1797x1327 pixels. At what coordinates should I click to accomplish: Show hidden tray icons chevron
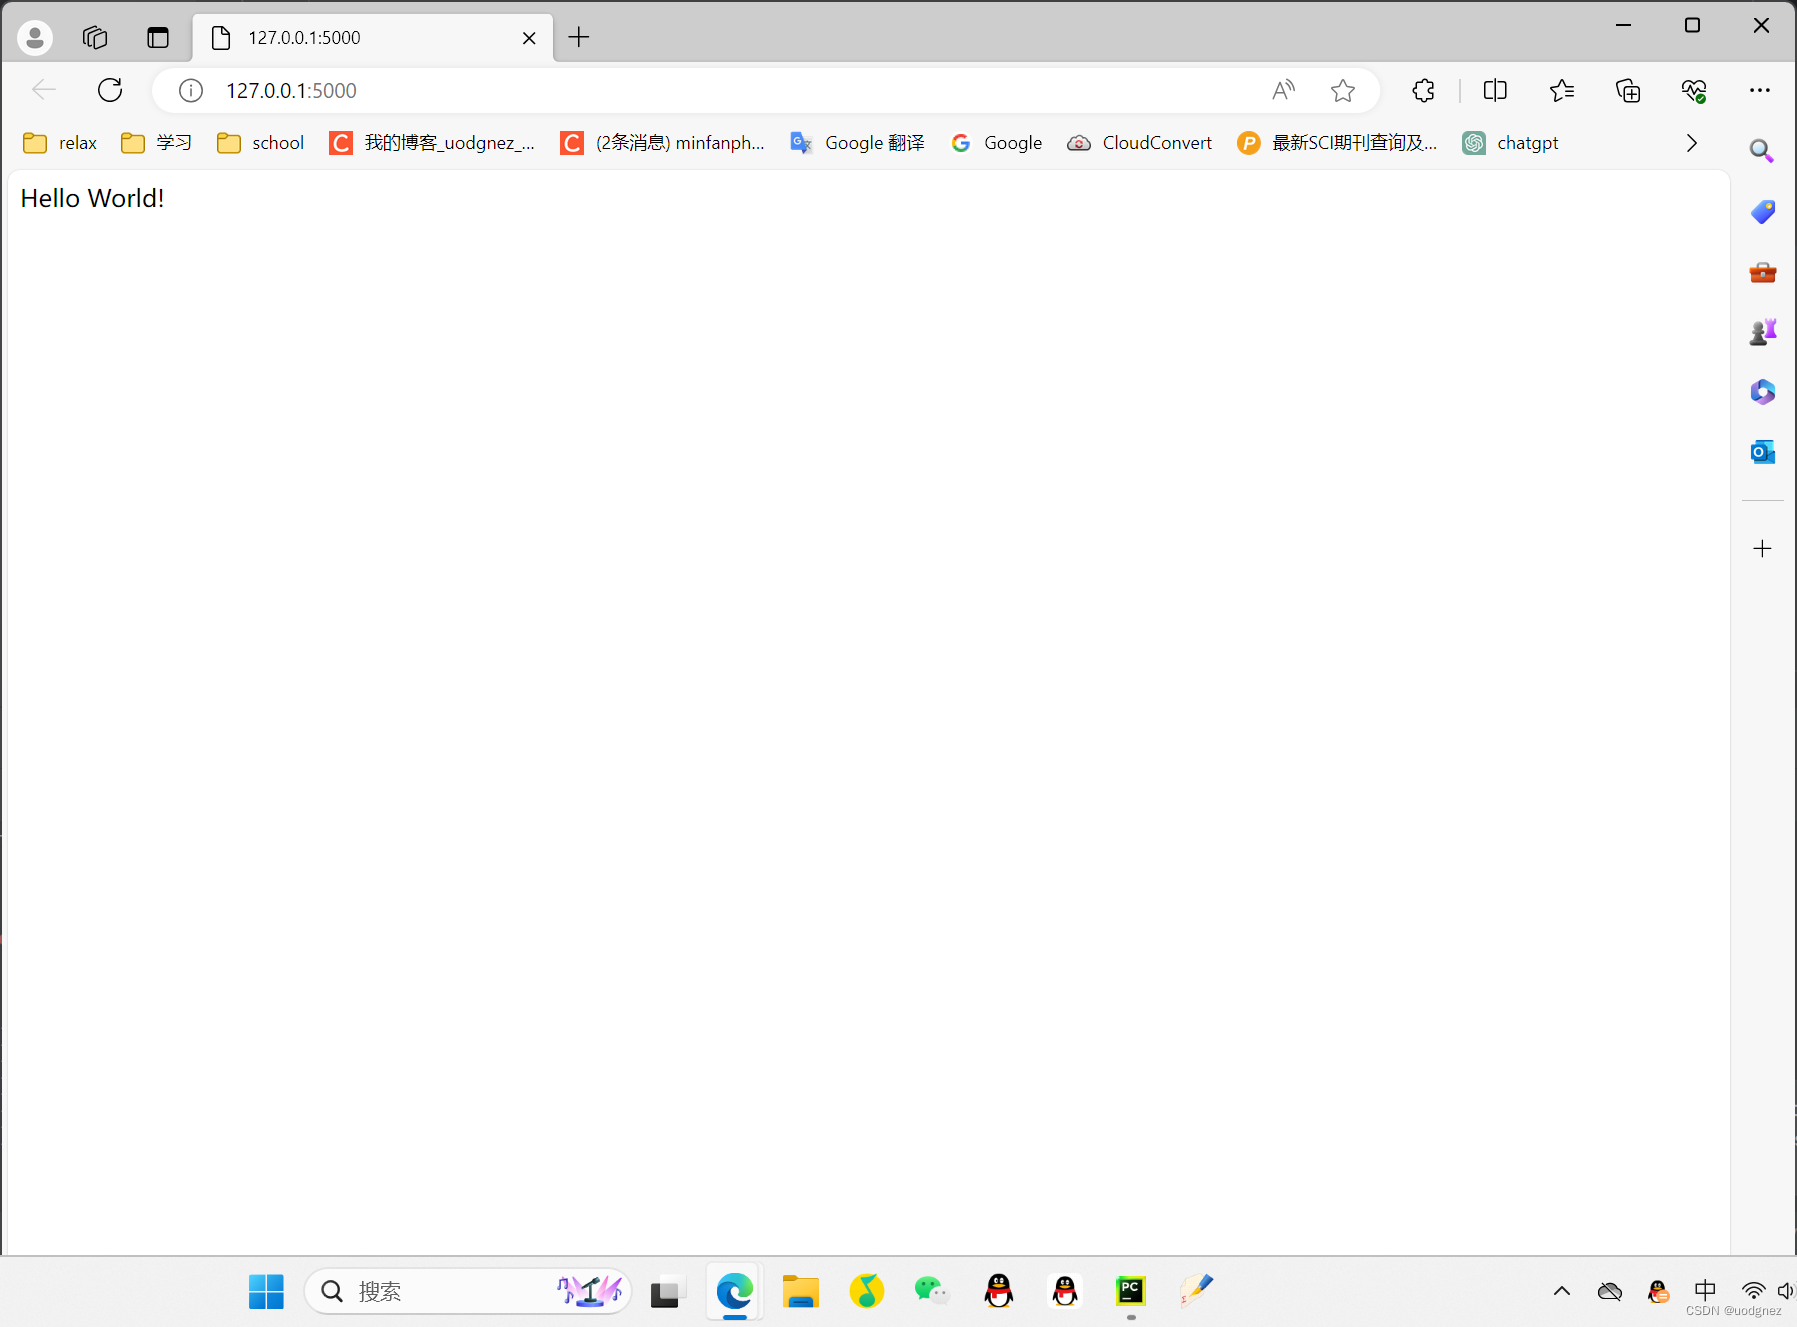pos(1562,1291)
